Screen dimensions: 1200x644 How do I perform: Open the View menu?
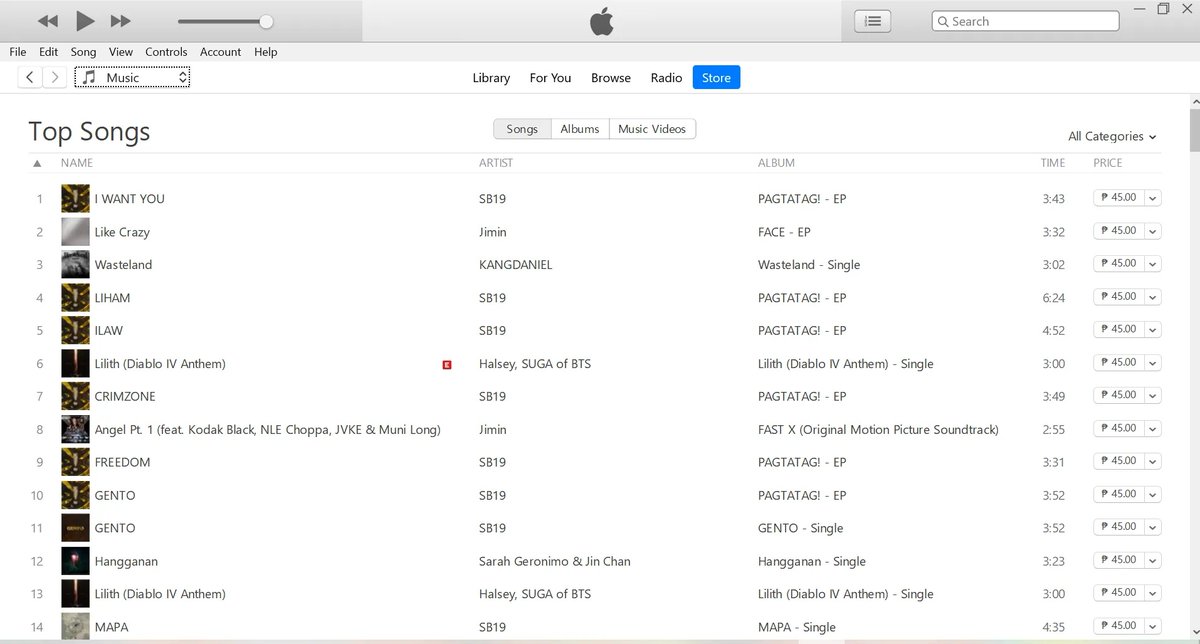click(x=121, y=52)
